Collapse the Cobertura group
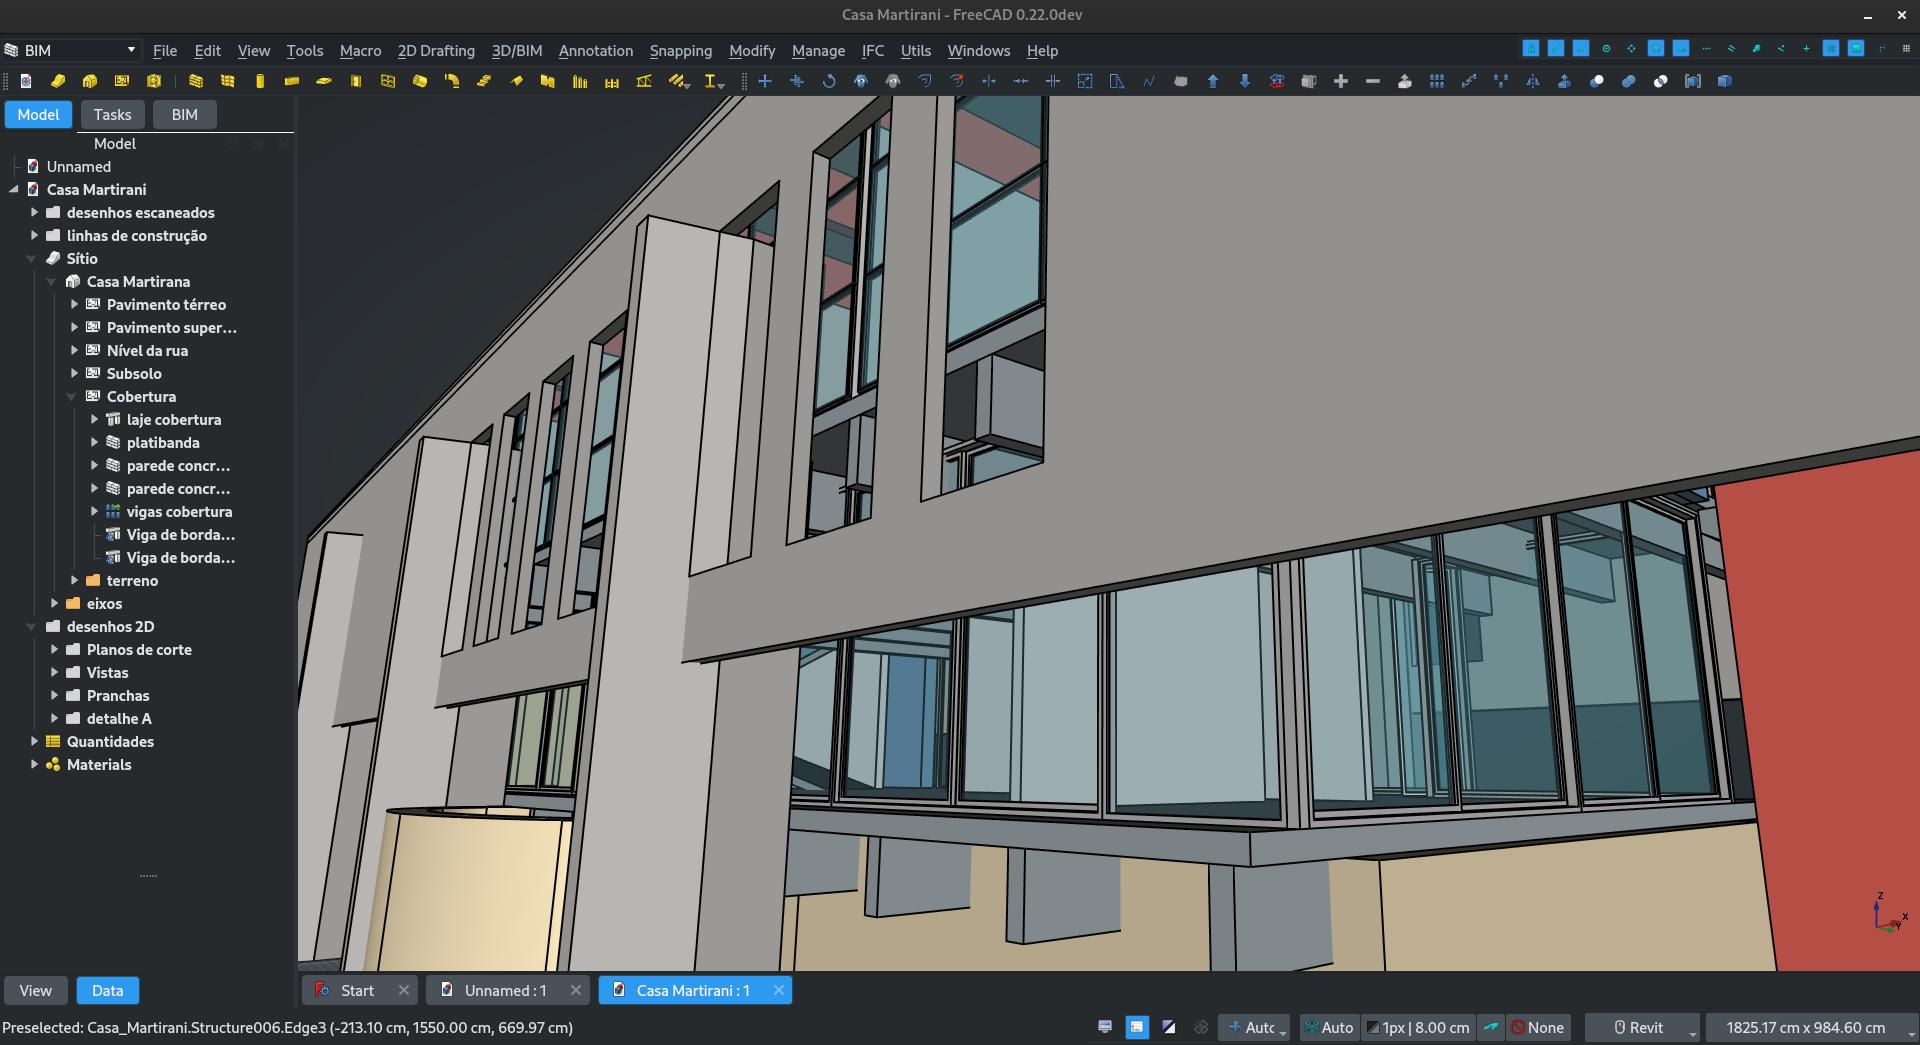The height and width of the screenshot is (1045, 1920). point(71,397)
